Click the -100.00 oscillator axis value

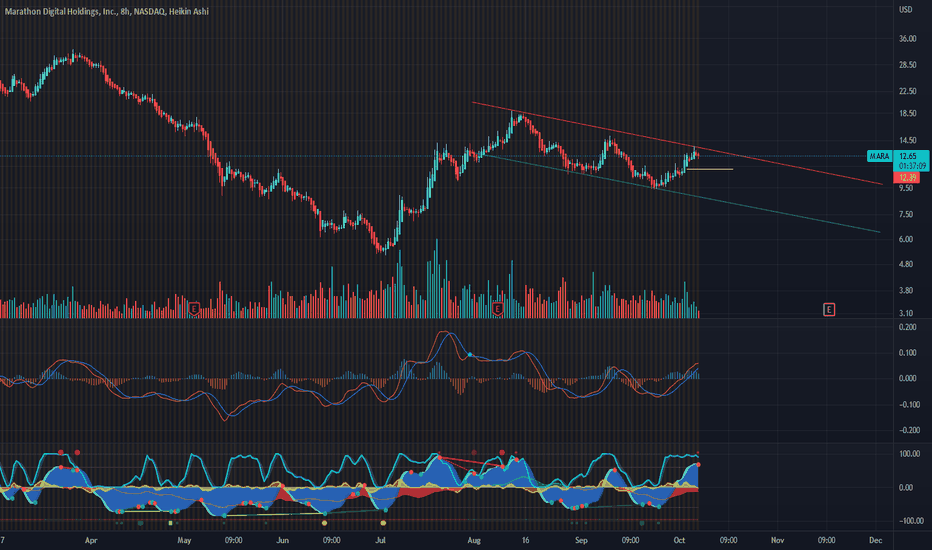(x=909, y=521)
